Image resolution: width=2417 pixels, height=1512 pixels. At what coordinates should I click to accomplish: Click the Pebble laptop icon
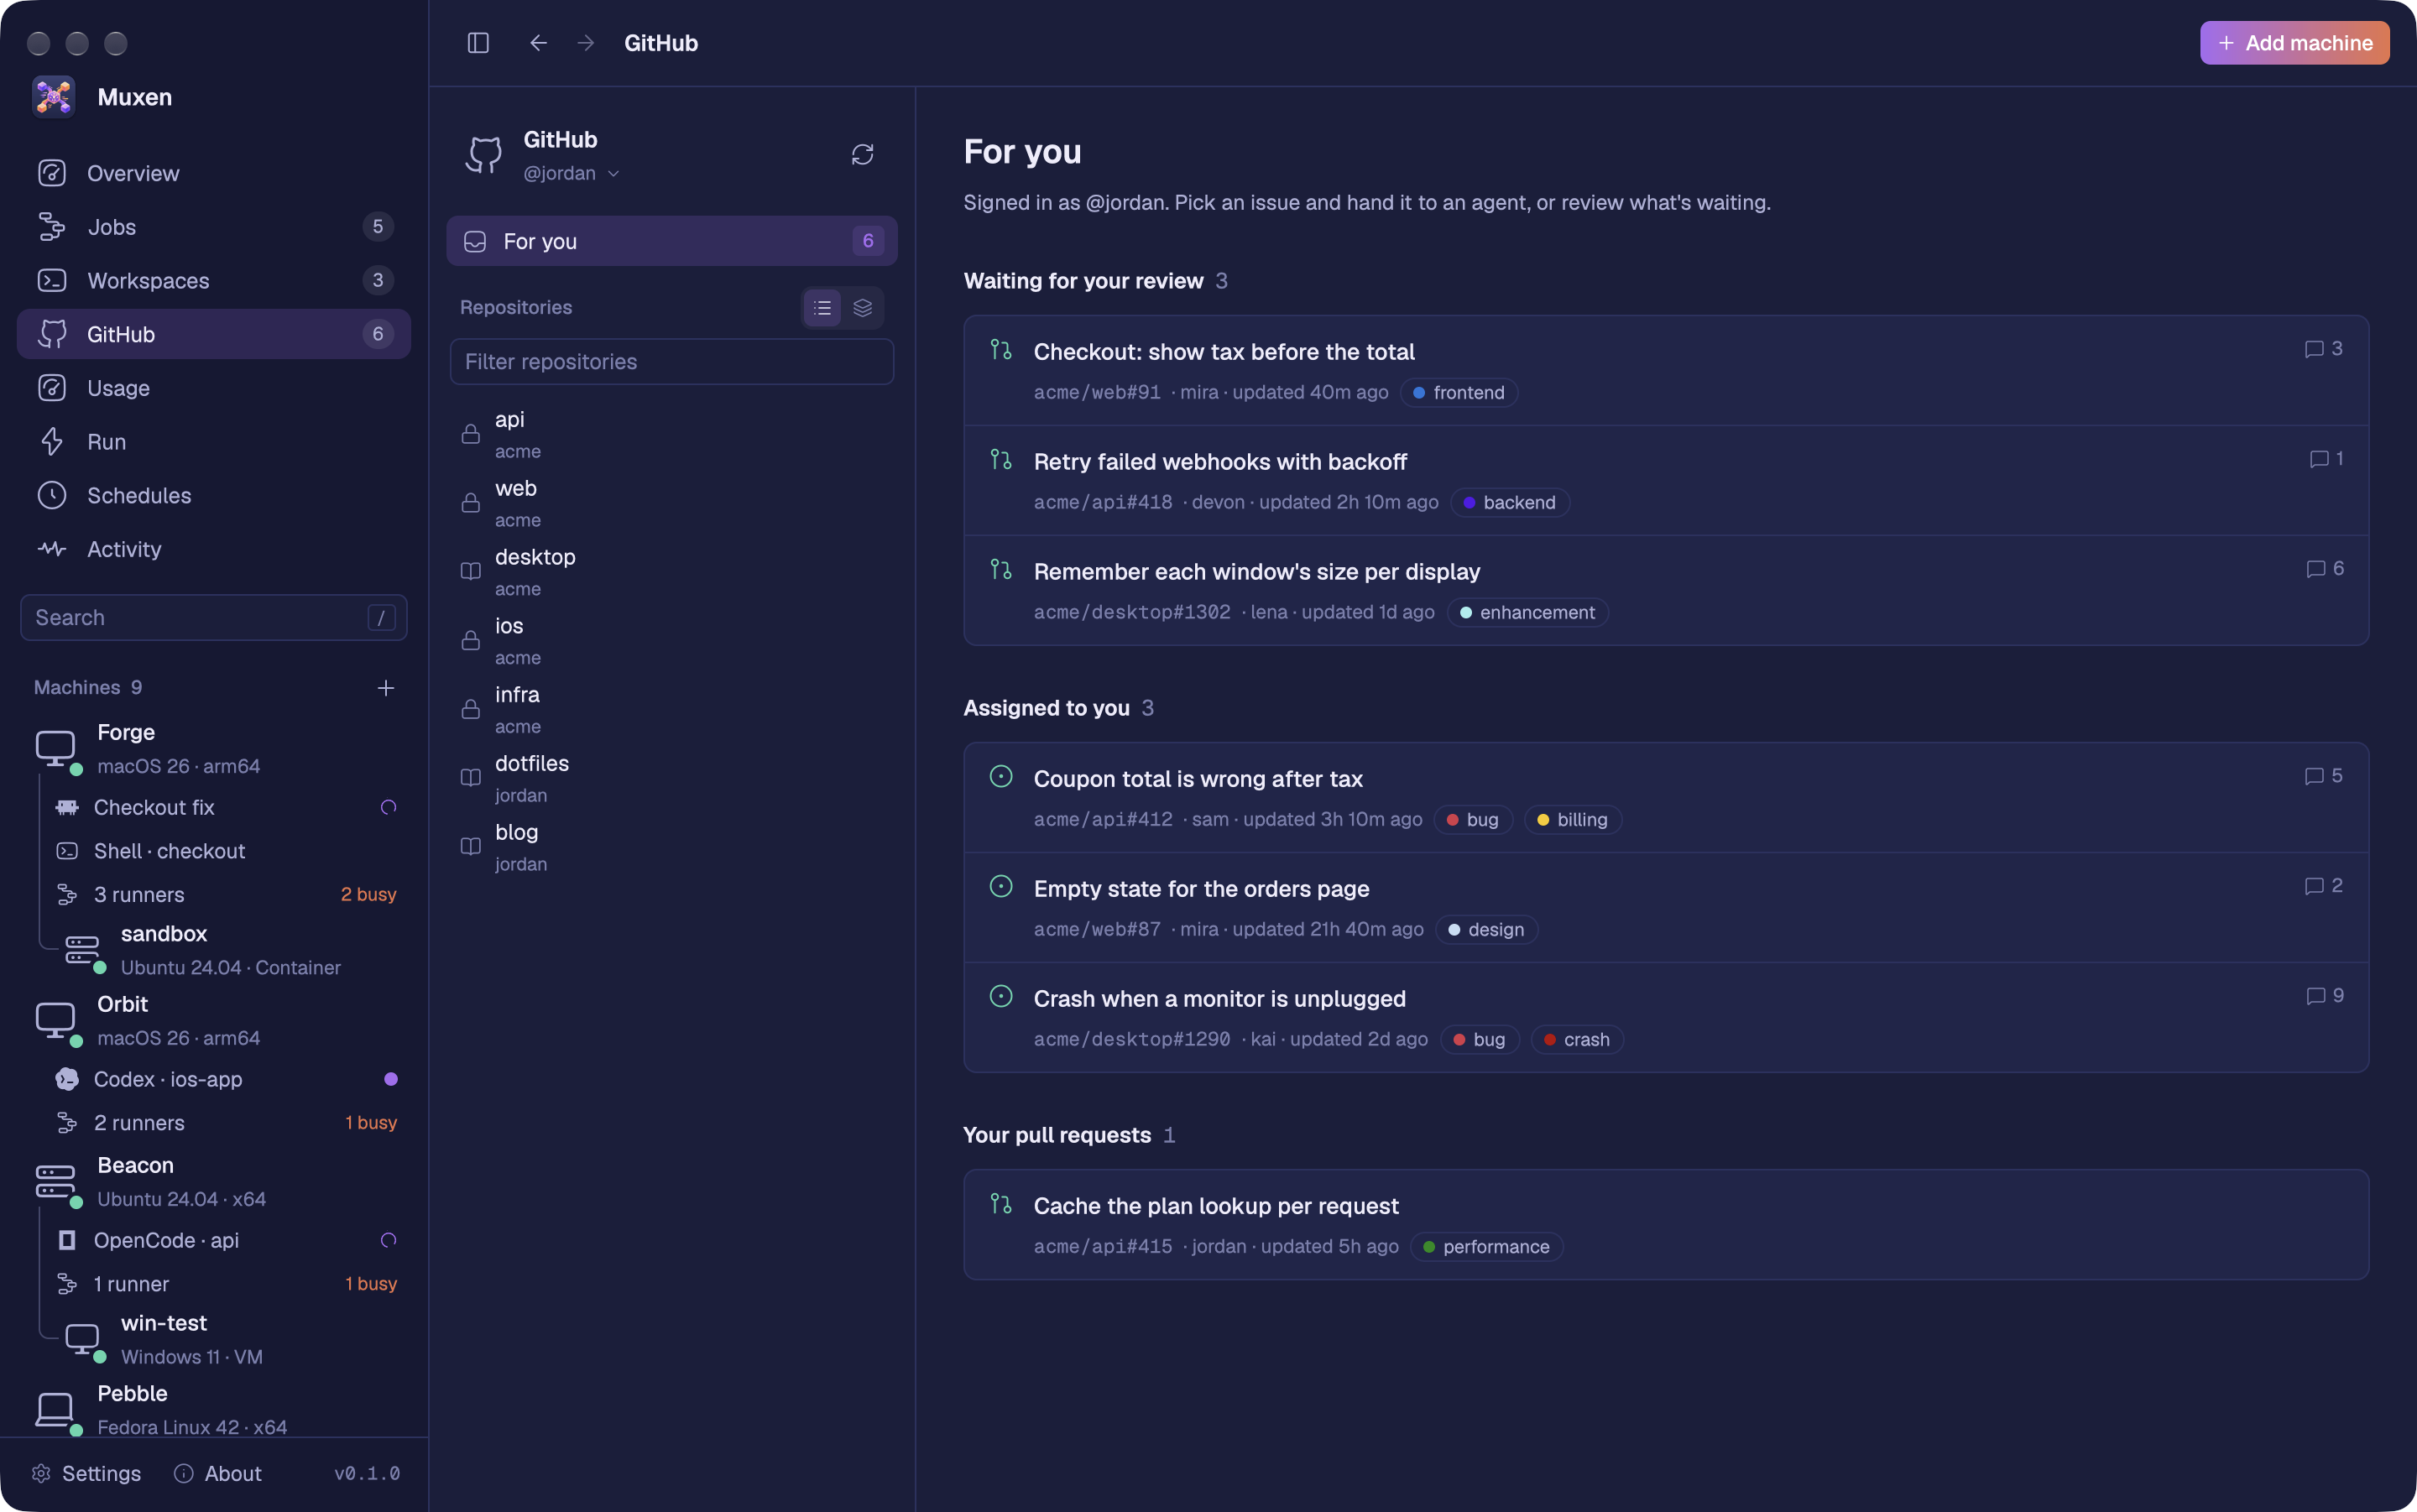[55, 1408]
